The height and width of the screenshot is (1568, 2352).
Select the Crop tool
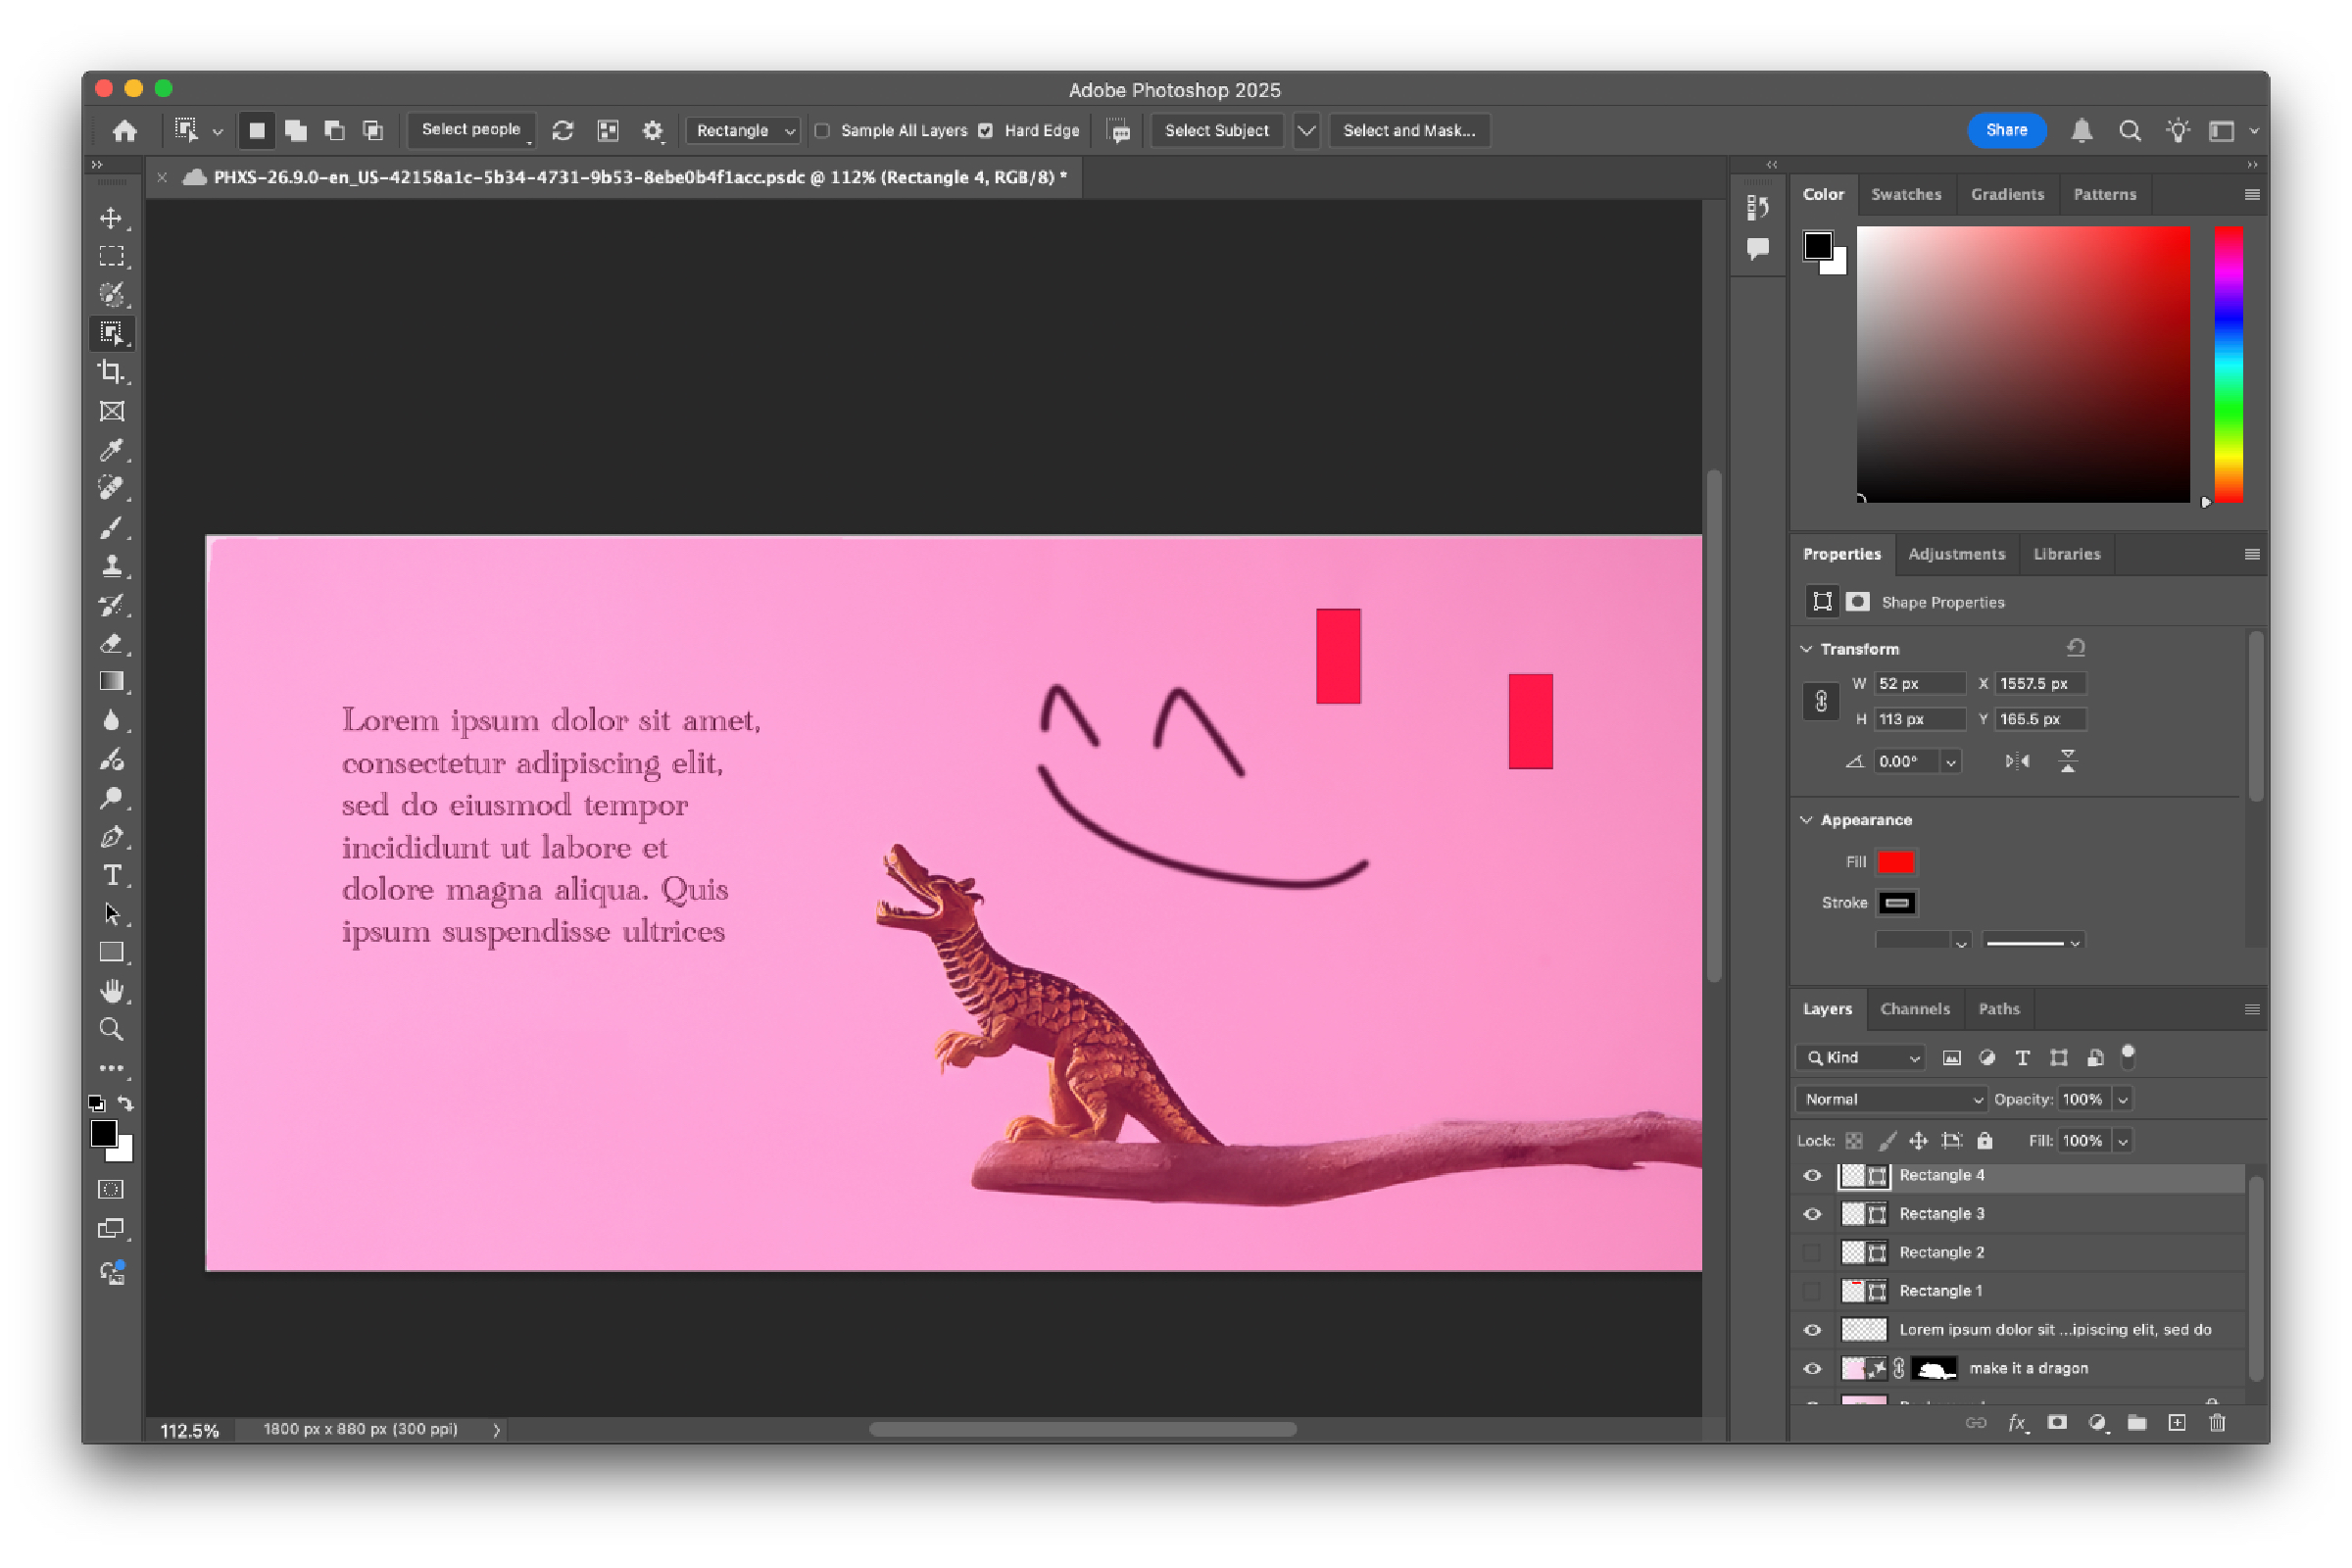tap(113, 372)
